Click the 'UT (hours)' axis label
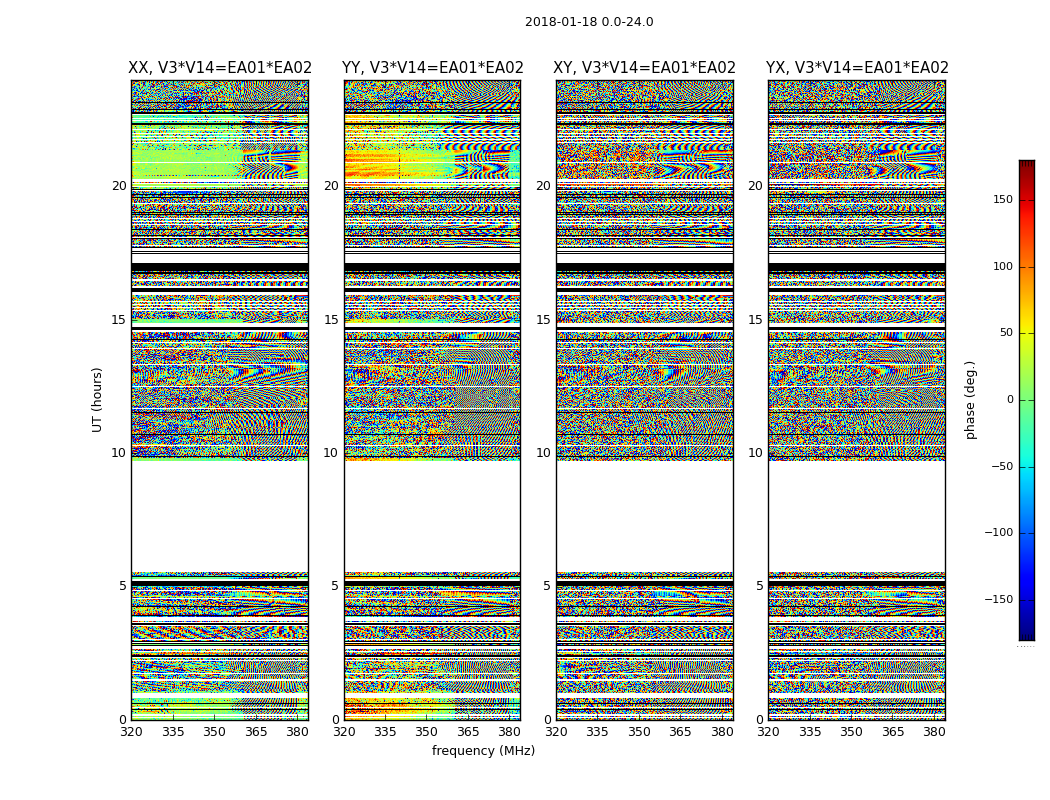Screen dimensions: 1050x800 point(97,400)
